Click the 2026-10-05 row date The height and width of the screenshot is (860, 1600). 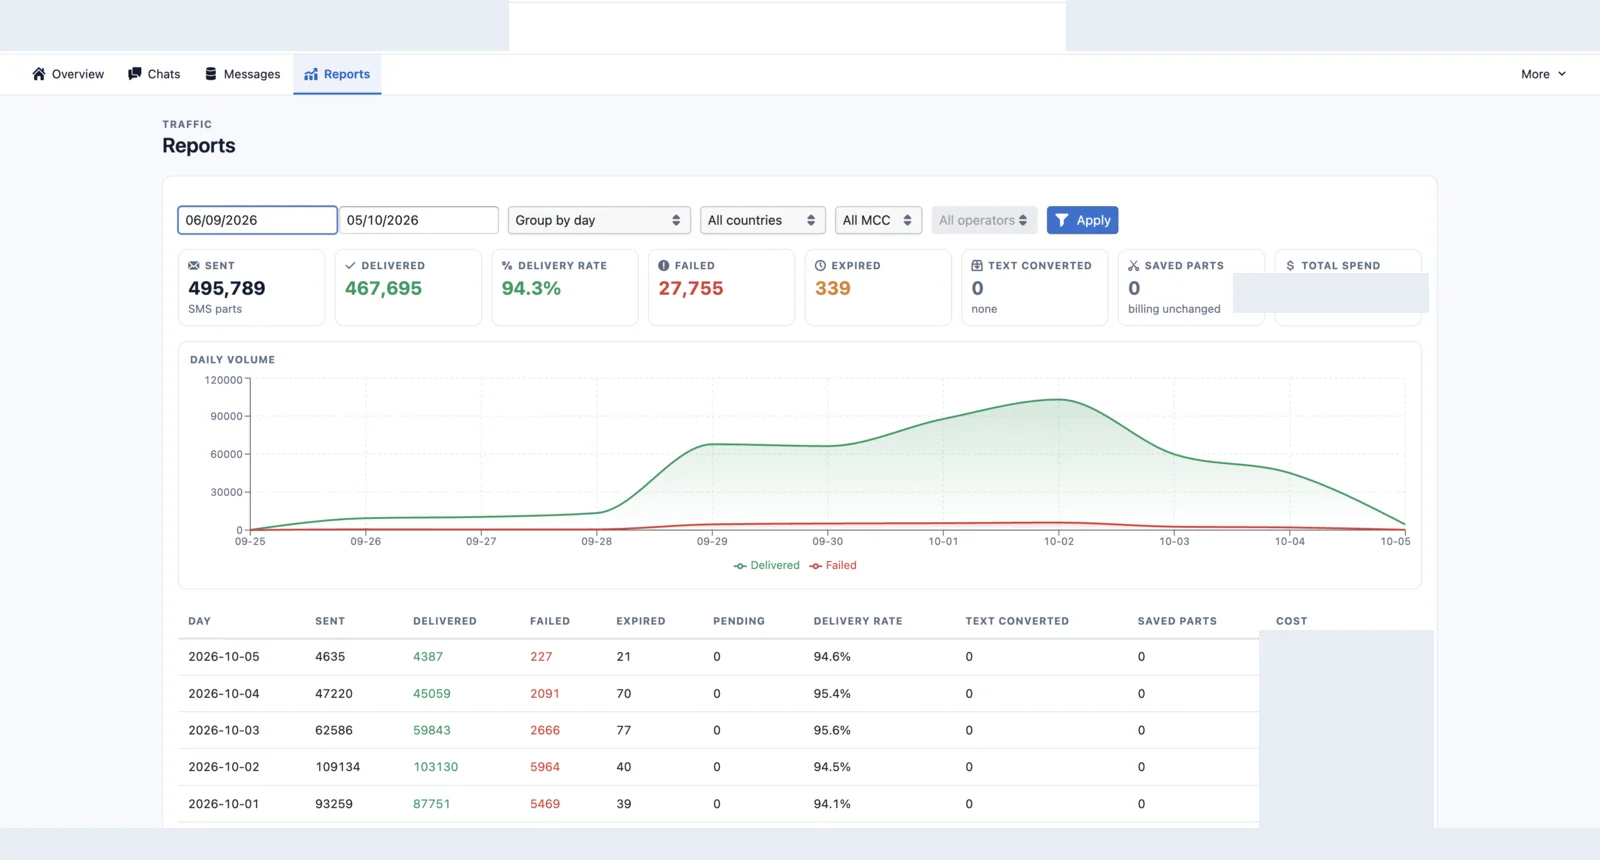(224, 657)
